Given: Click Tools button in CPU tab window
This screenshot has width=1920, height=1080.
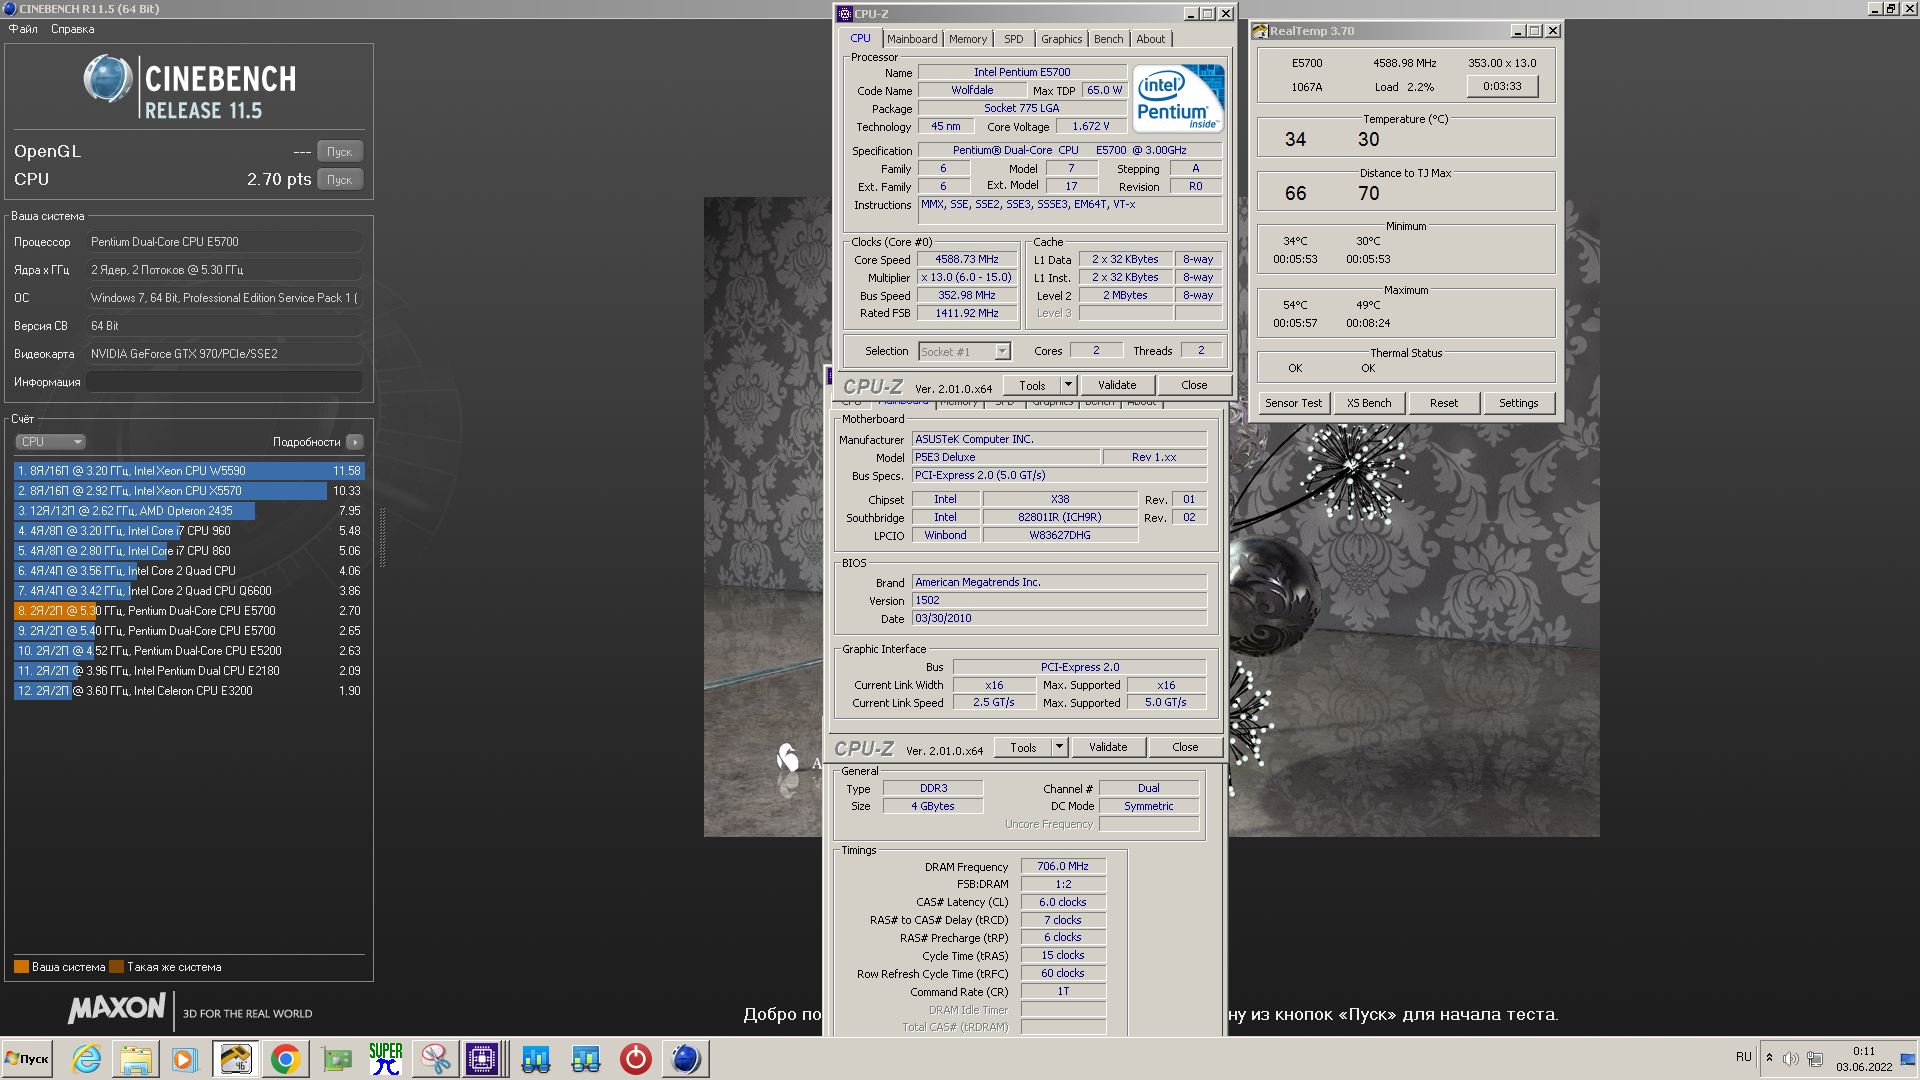Looking at the screenshot, I should (1032, 385).
